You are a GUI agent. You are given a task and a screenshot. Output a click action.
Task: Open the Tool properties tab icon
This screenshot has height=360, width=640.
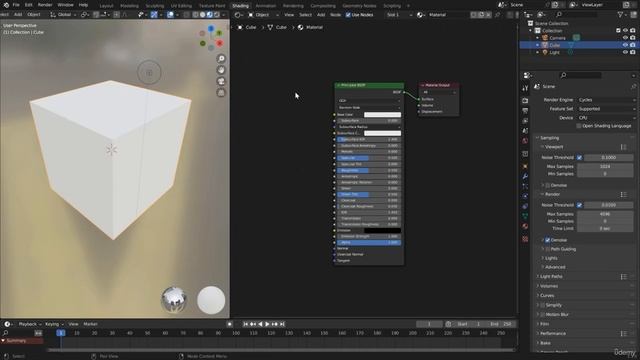(525, 88)
